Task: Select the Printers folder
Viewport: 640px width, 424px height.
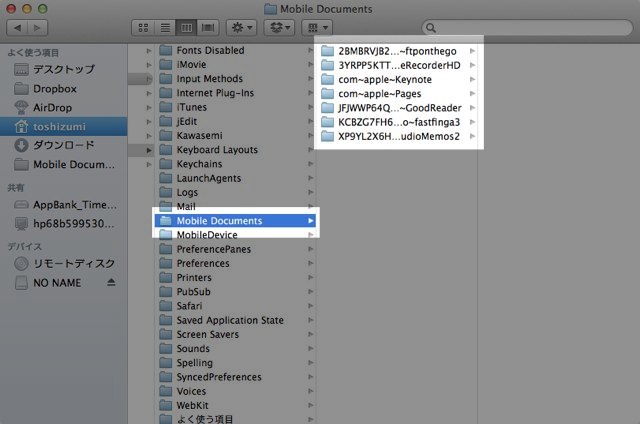Action: coord(236,277)
